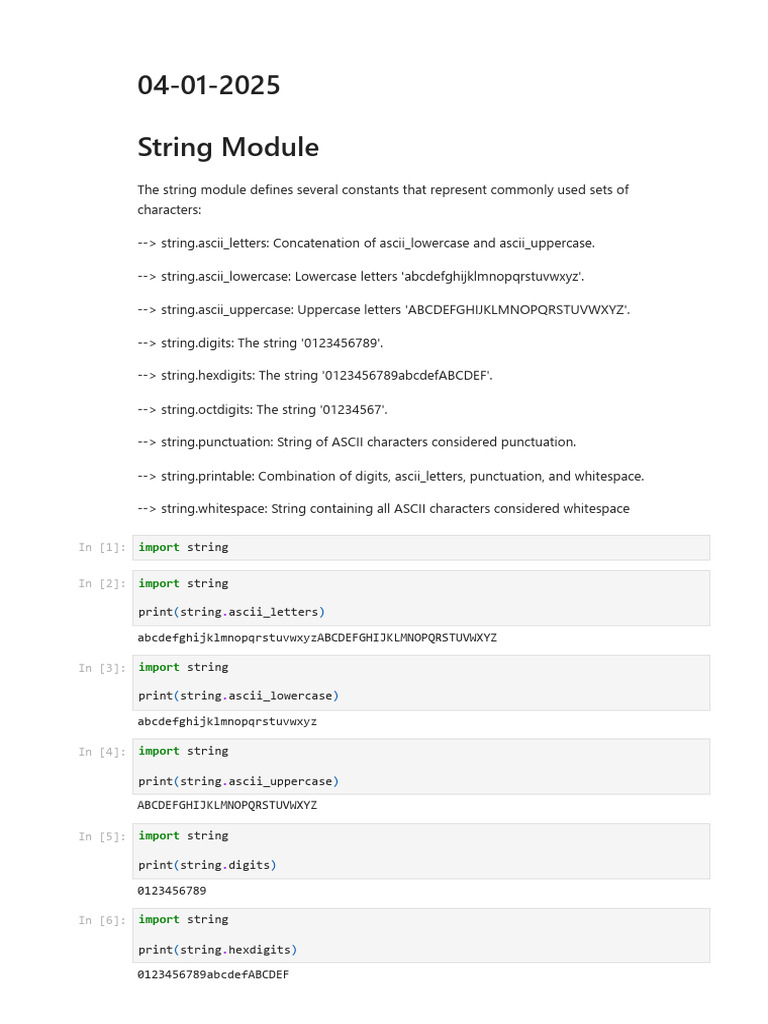
Task: Click print(string.digits) code line
Action: click(x=207, y=864)
